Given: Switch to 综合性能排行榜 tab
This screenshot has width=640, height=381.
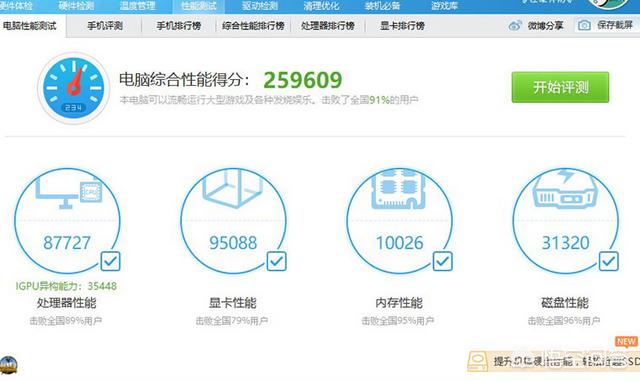Looking at the screenshot, I should tap(253, 26).
